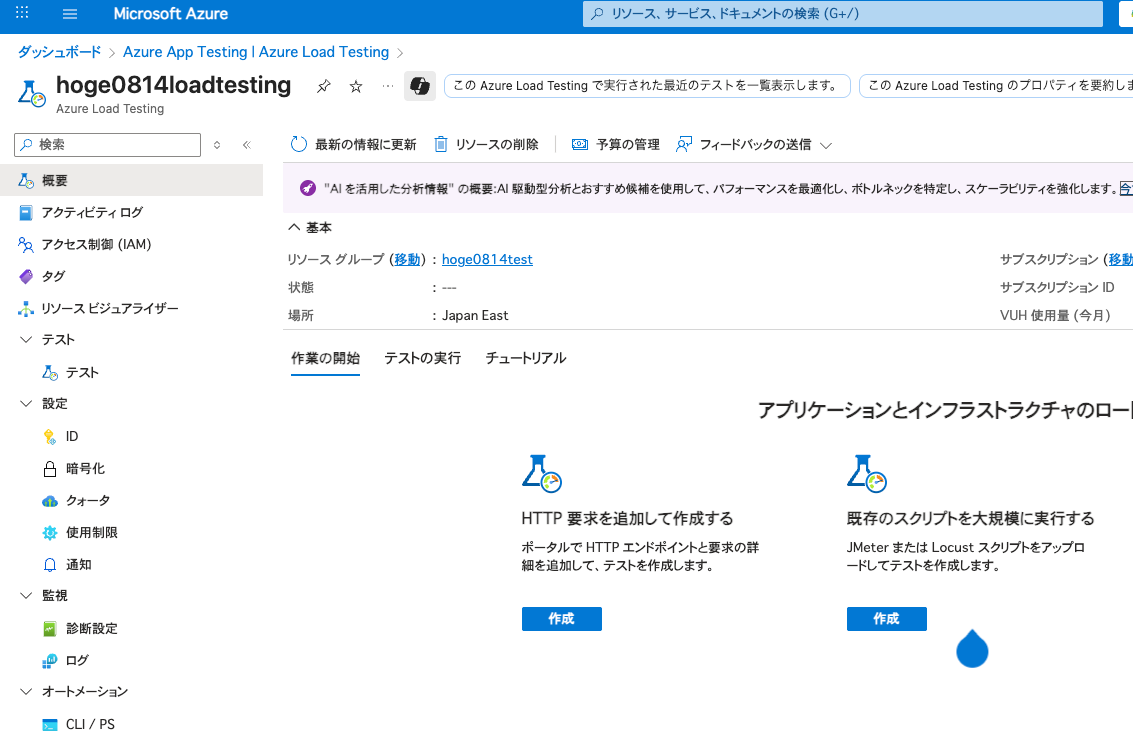Click the クォータ cloud icon
The height and width of the screenshot is (736, 1133).
tap(50, 501)
